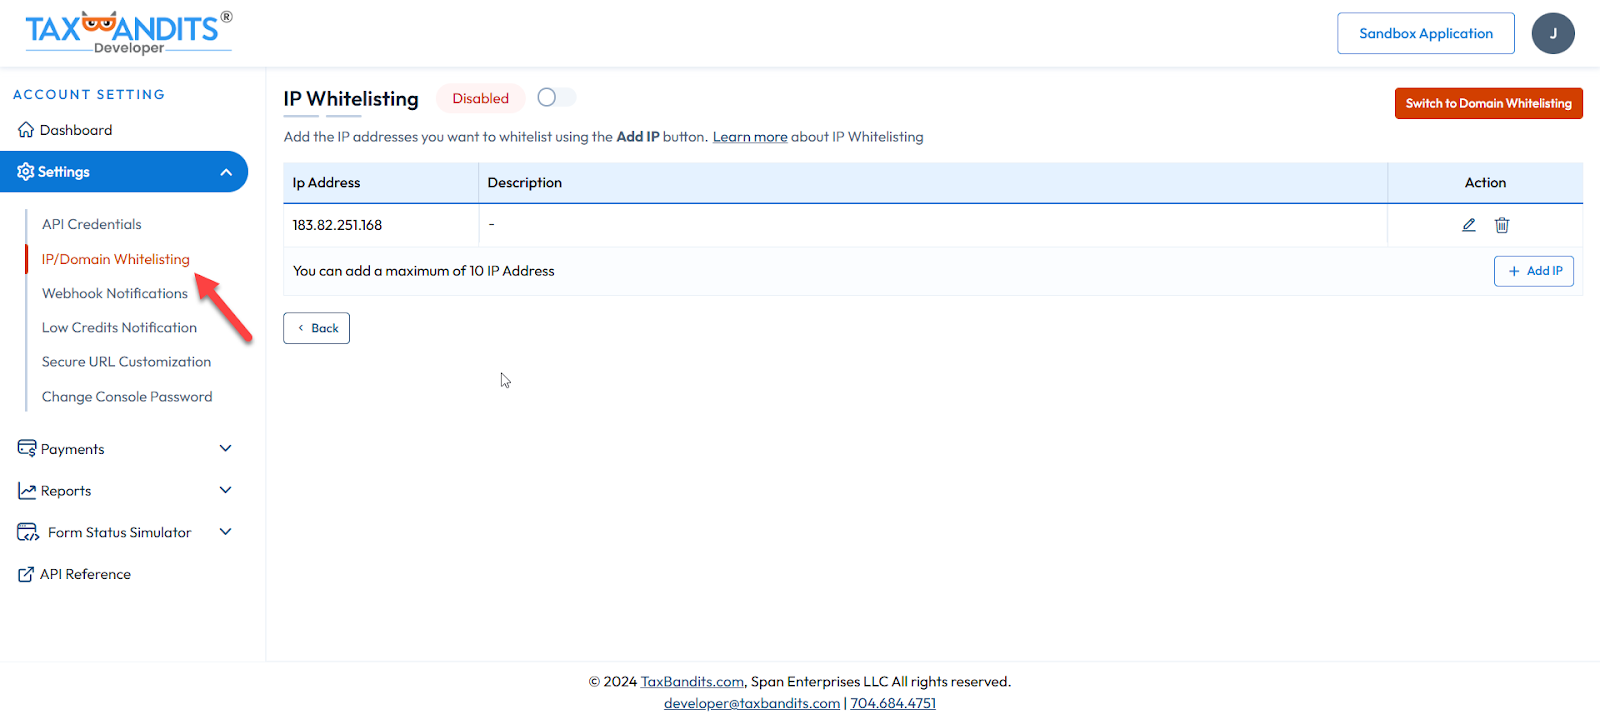Delete the 183.82.251.168 IP entry
The height and width of the screenshot is (724, 1600).
click(1502, 225)
